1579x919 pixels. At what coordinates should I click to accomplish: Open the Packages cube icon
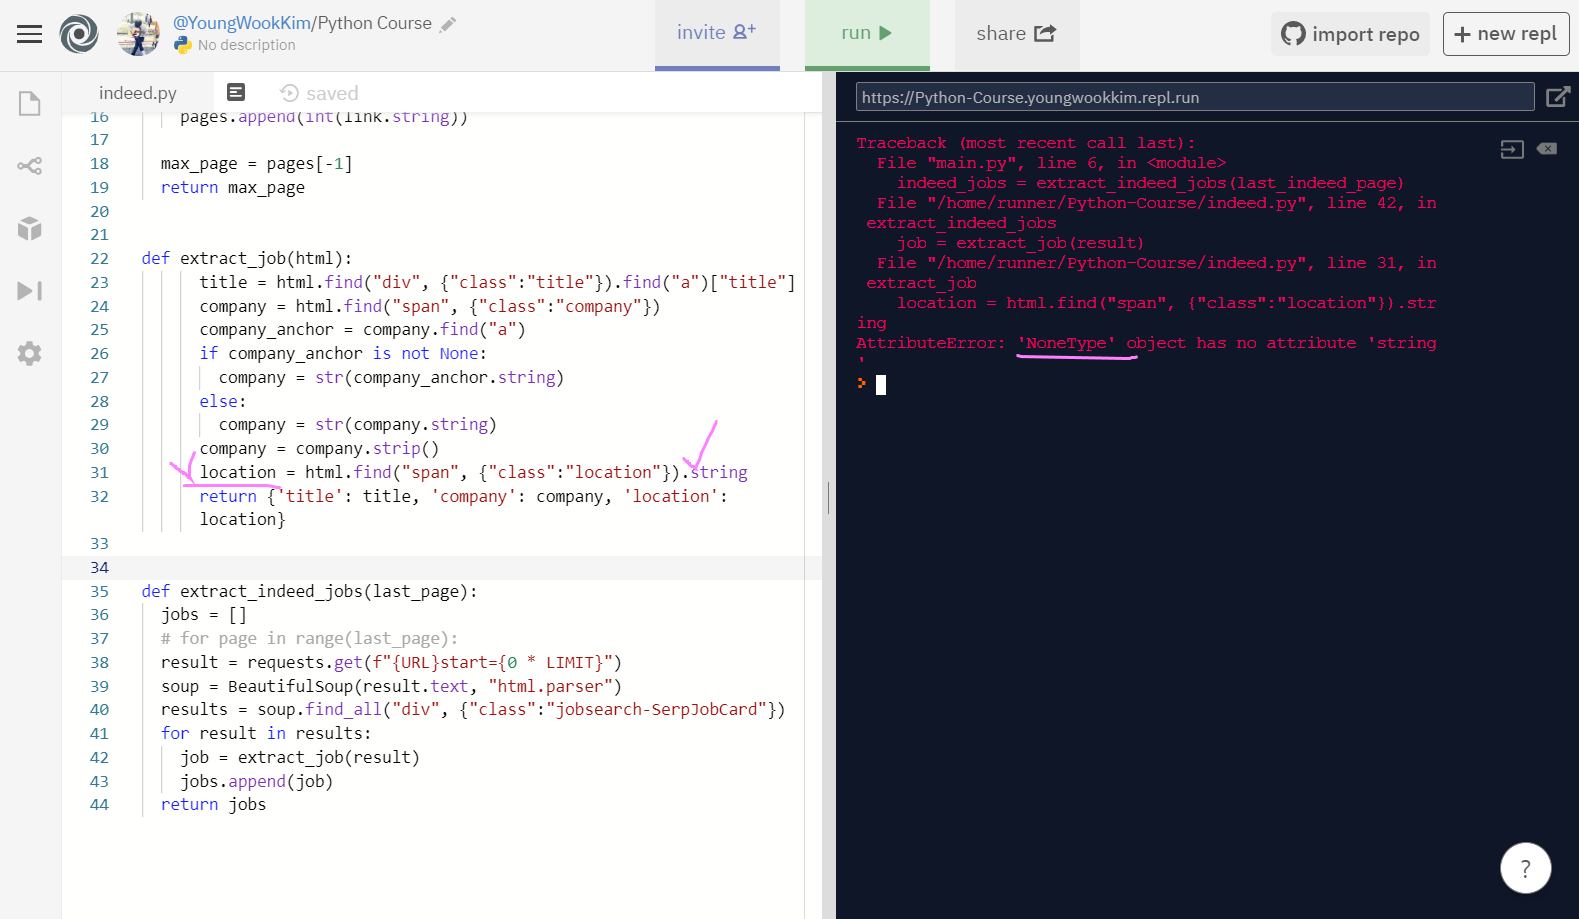click(x=30, y=228)
